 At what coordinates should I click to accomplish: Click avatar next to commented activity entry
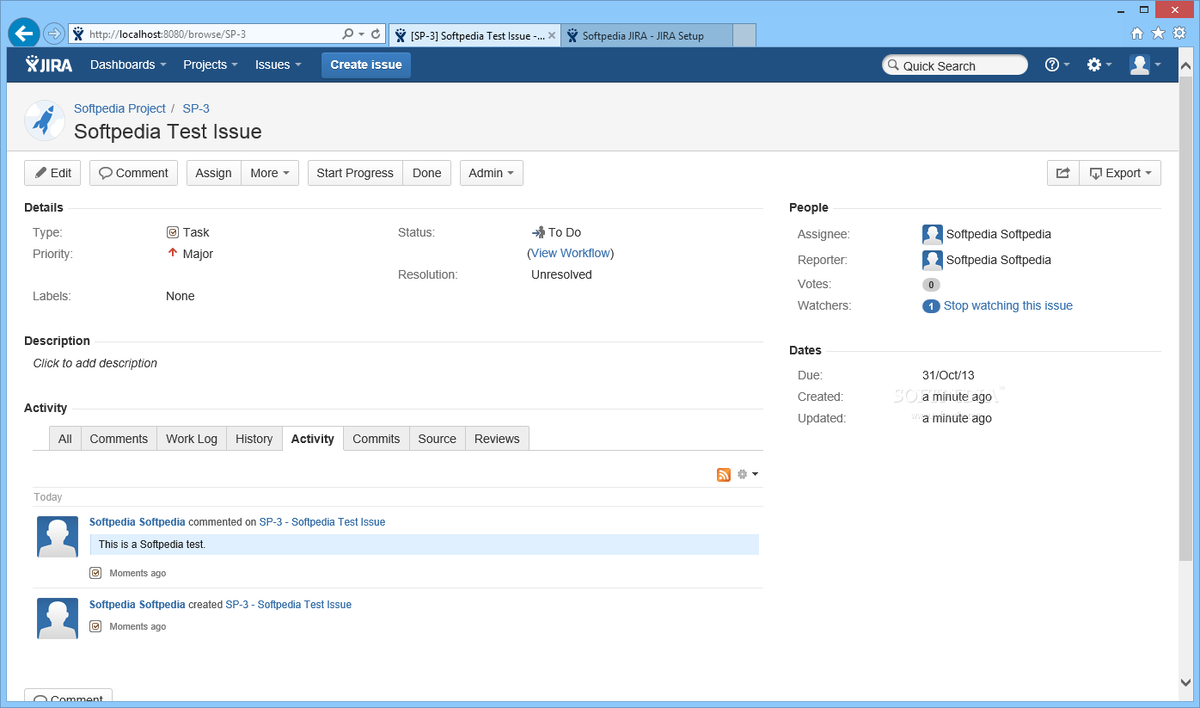57,537
